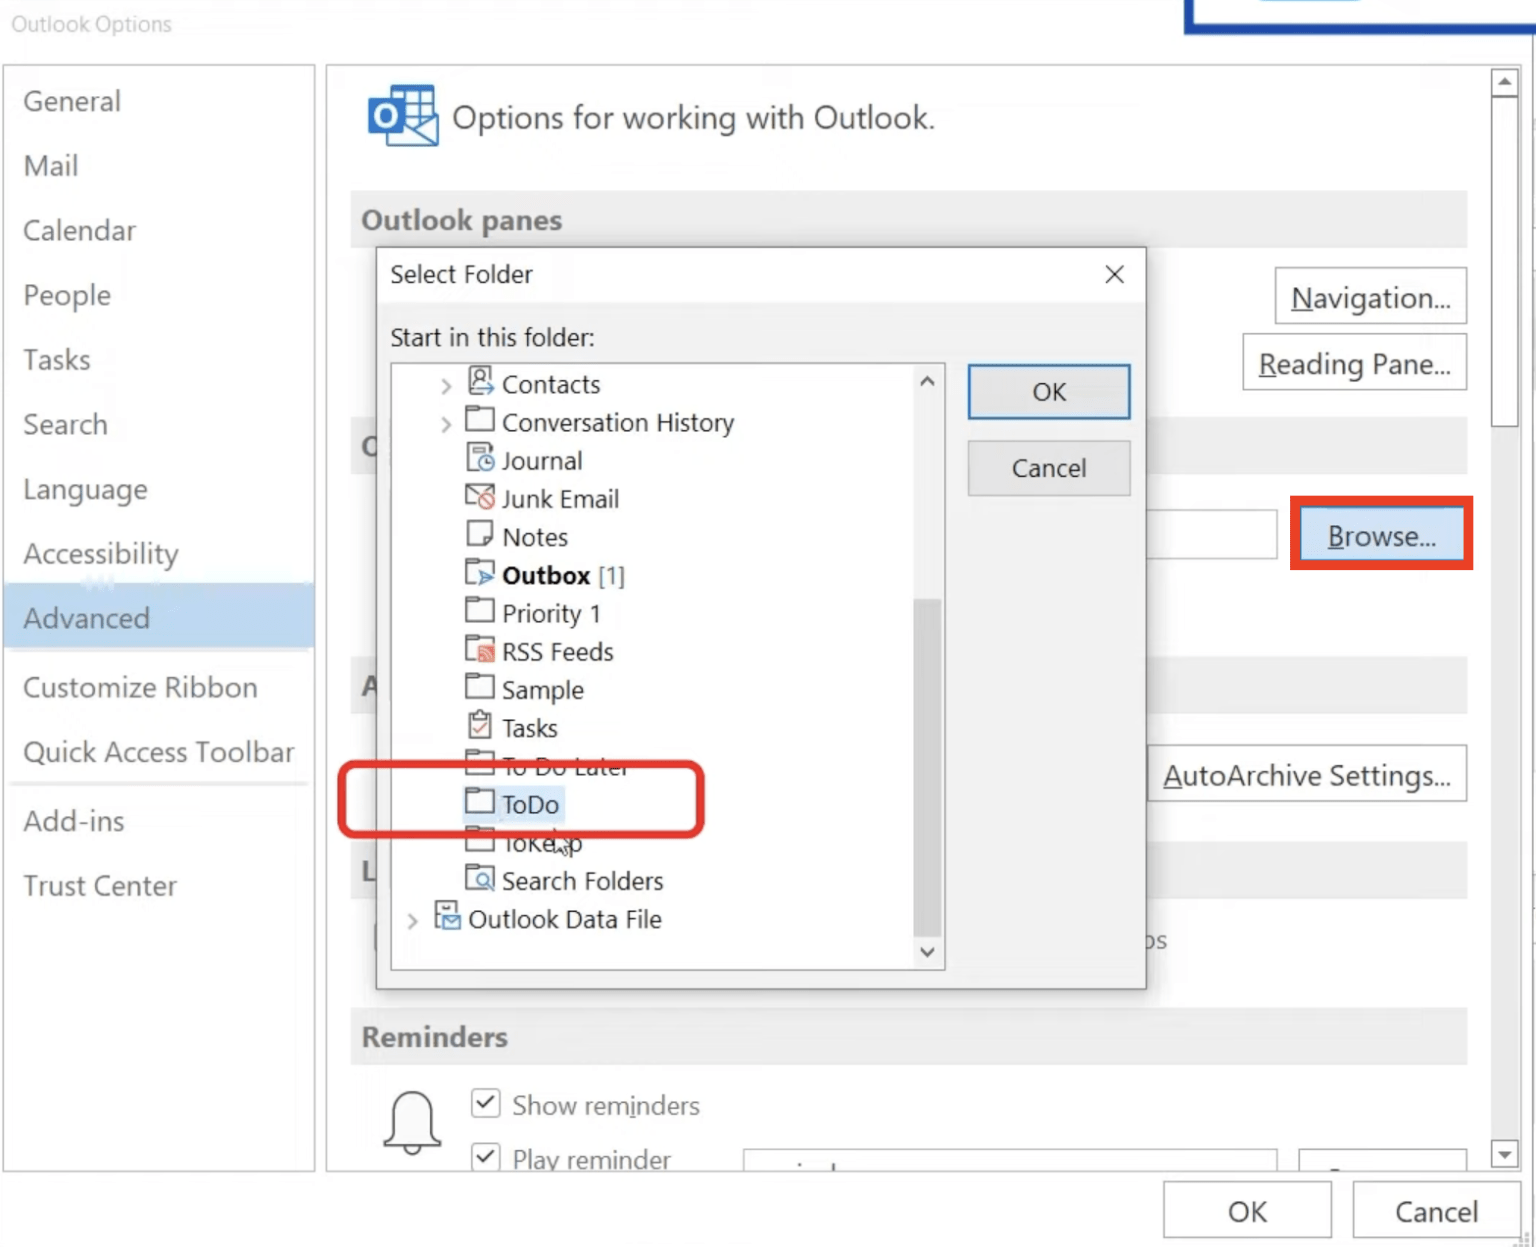Select the Outbox [1] folder label
This screenshot has height=1247, width=1536.
[563, 576]
